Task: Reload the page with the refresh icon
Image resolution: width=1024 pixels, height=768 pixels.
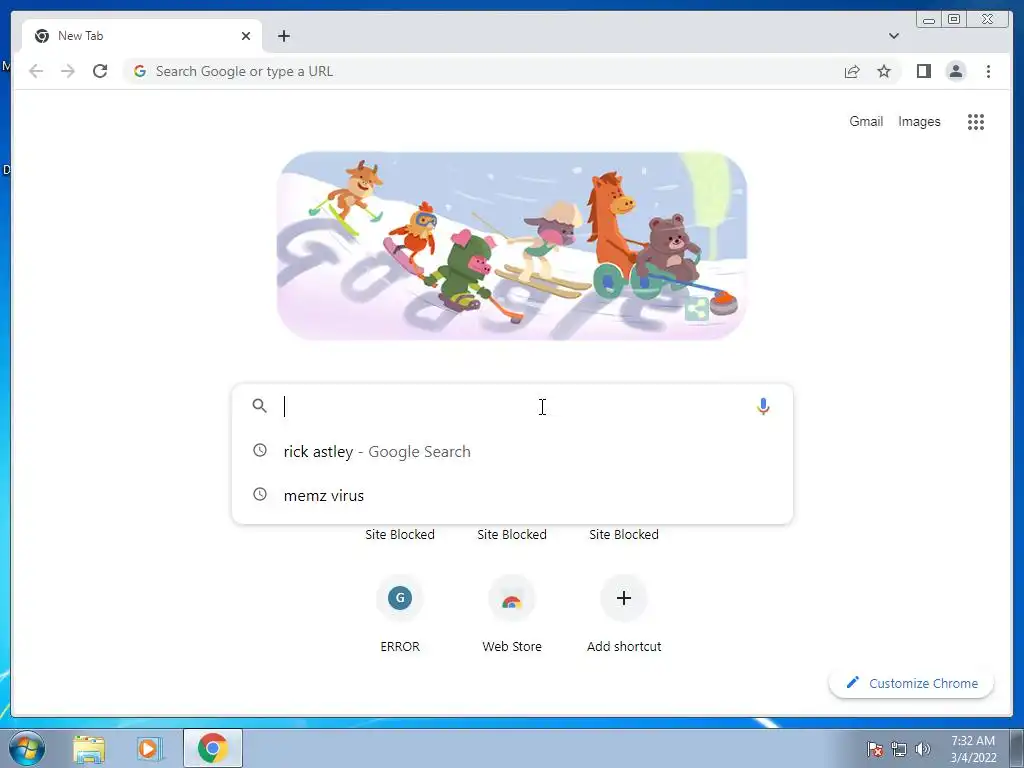Action: [x=100, y=71]
